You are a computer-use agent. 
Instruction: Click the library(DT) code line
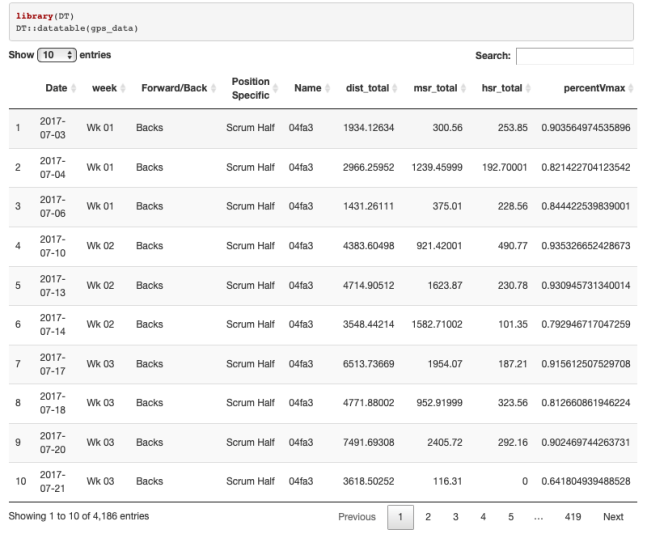click(45, 16)
